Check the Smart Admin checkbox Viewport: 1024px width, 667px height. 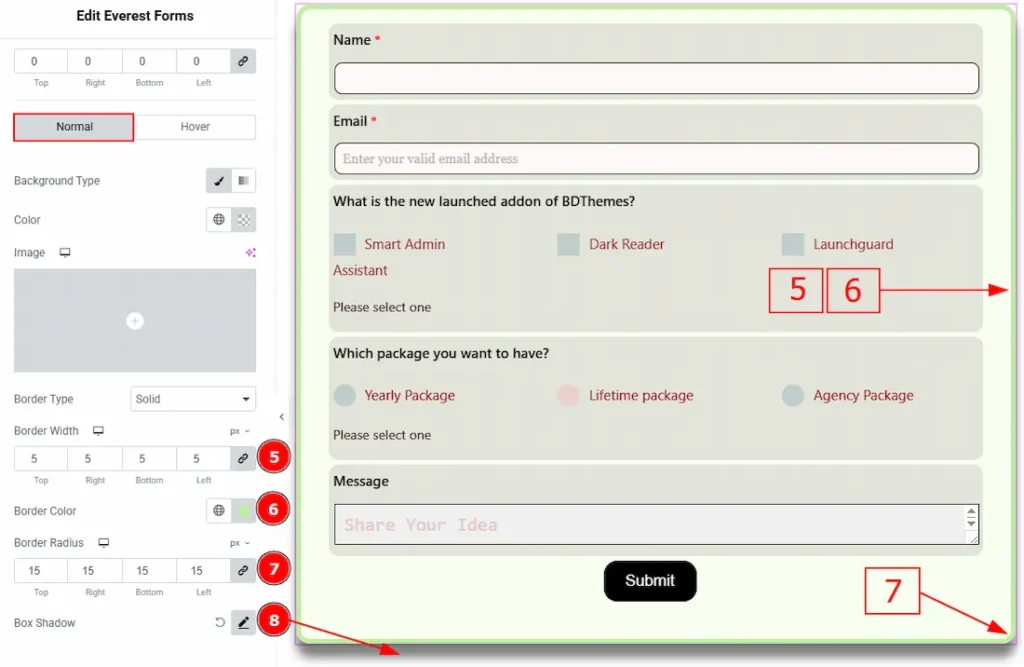[x=345, y=244]
